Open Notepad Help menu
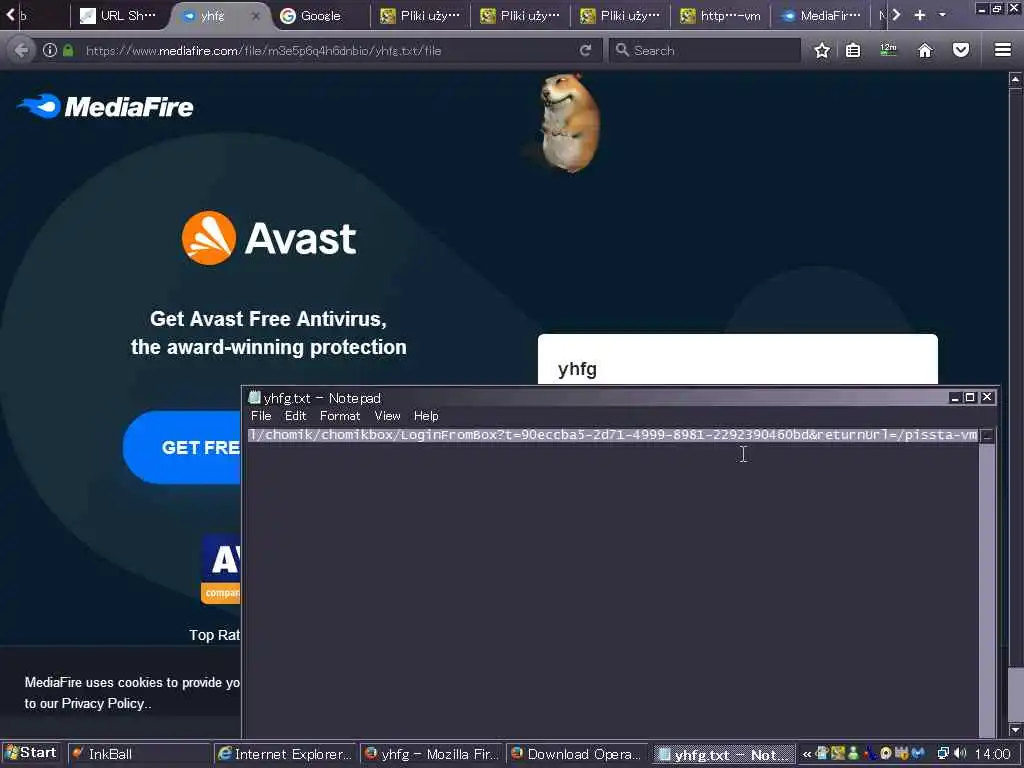The image size is (1024, 768). 426,416
